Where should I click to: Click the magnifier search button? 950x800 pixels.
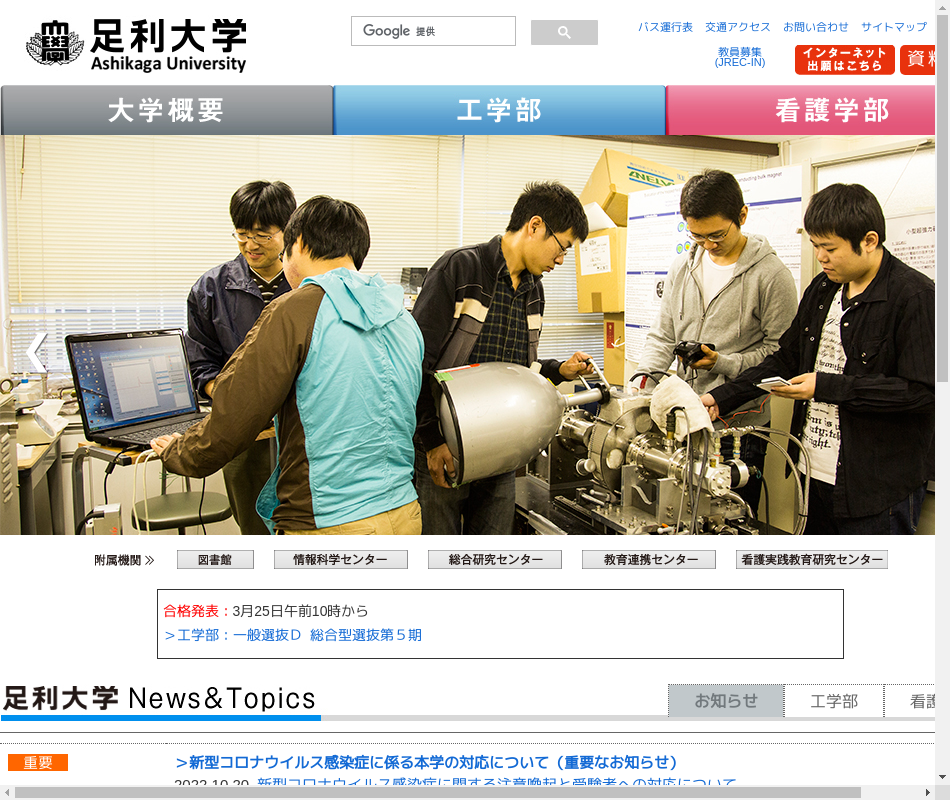tap(564, 33)
